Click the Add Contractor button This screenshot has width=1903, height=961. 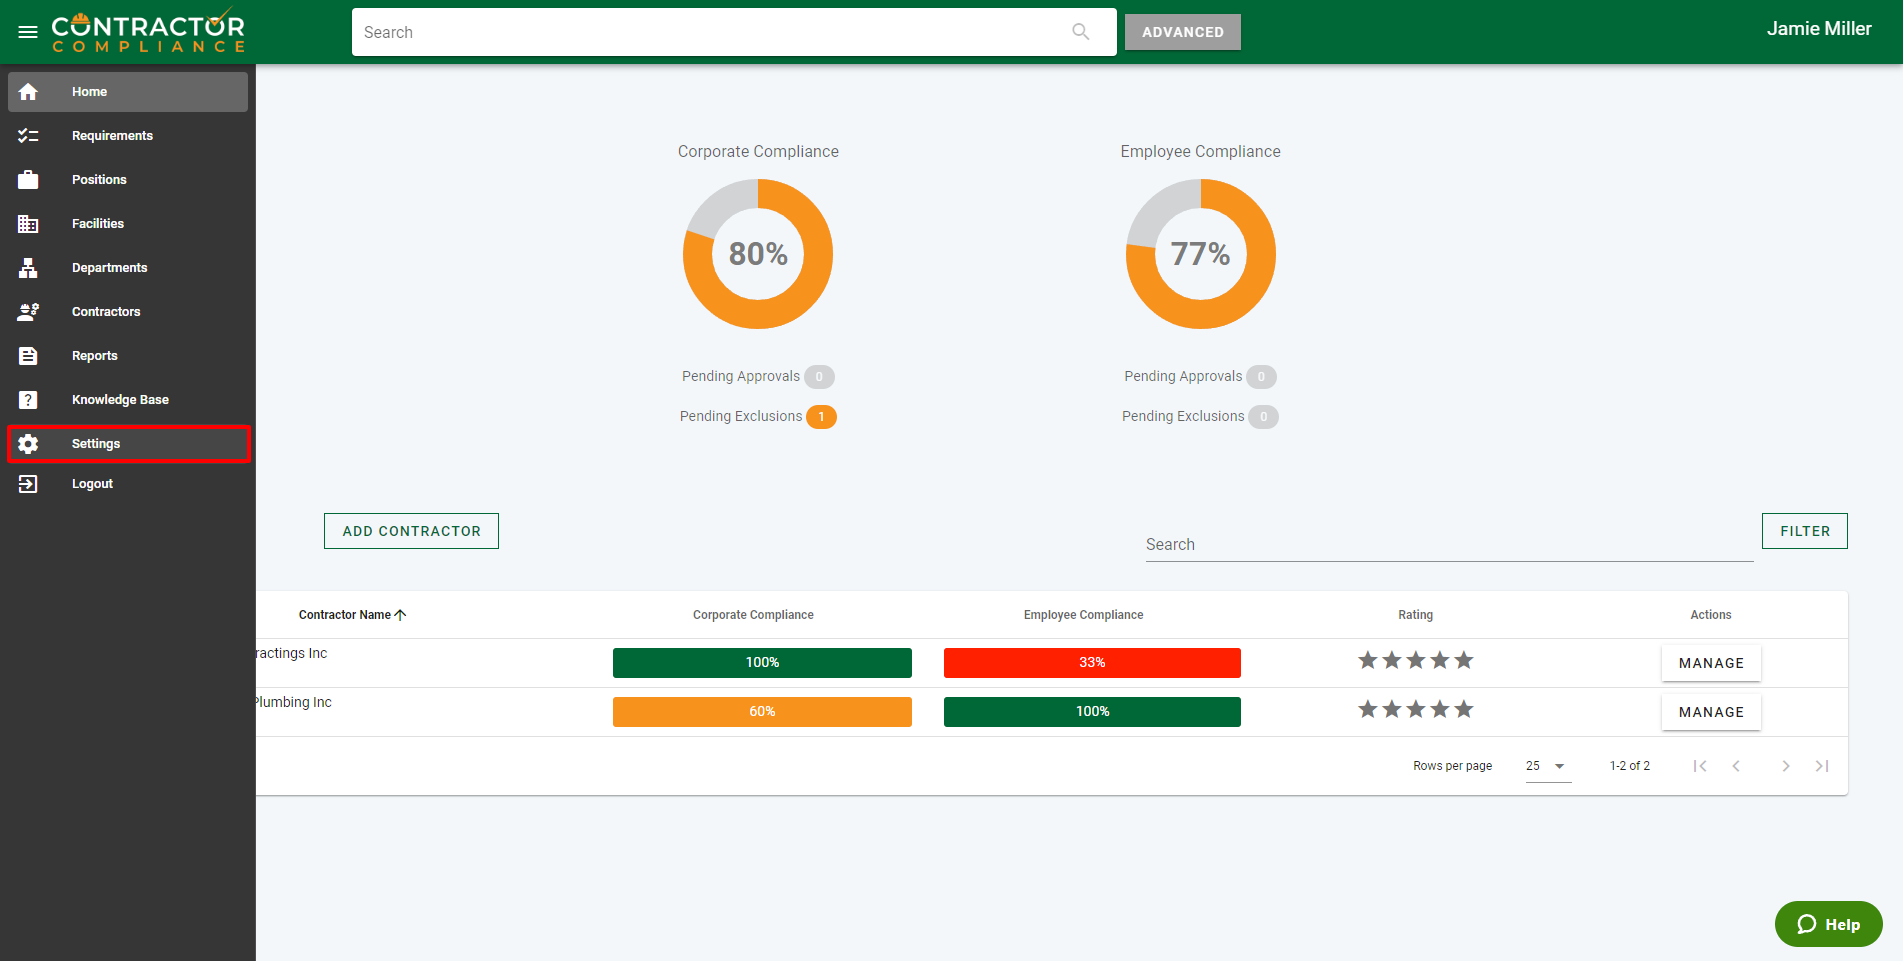pyautogui.click(x=411, y=531)
